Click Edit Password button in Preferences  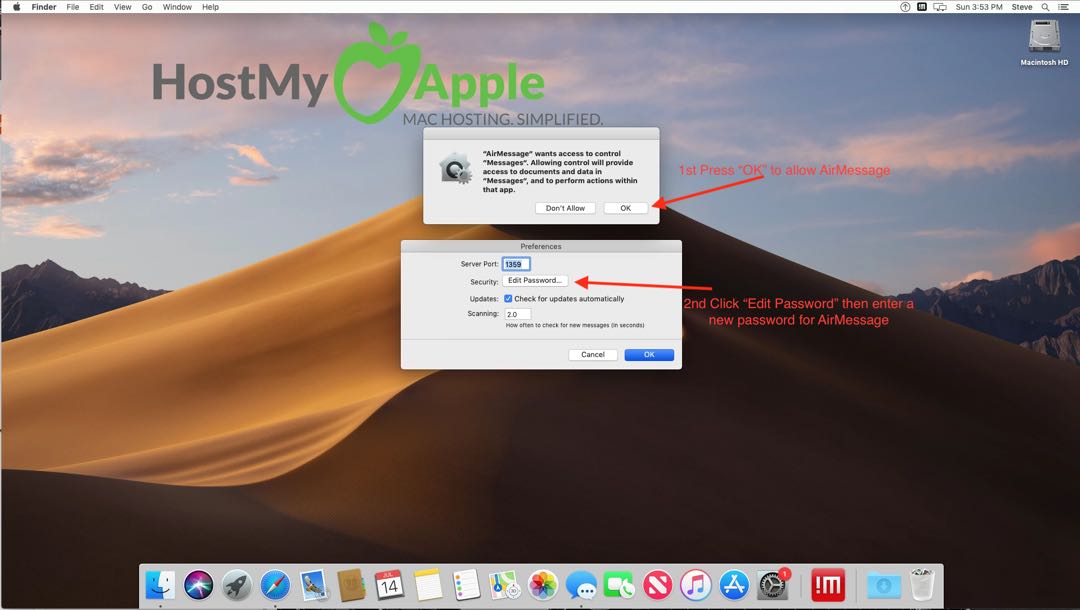535,281
